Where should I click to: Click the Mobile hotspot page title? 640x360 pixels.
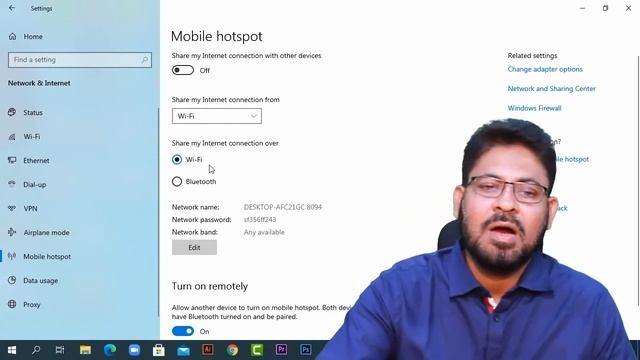(x=217, y=36)
